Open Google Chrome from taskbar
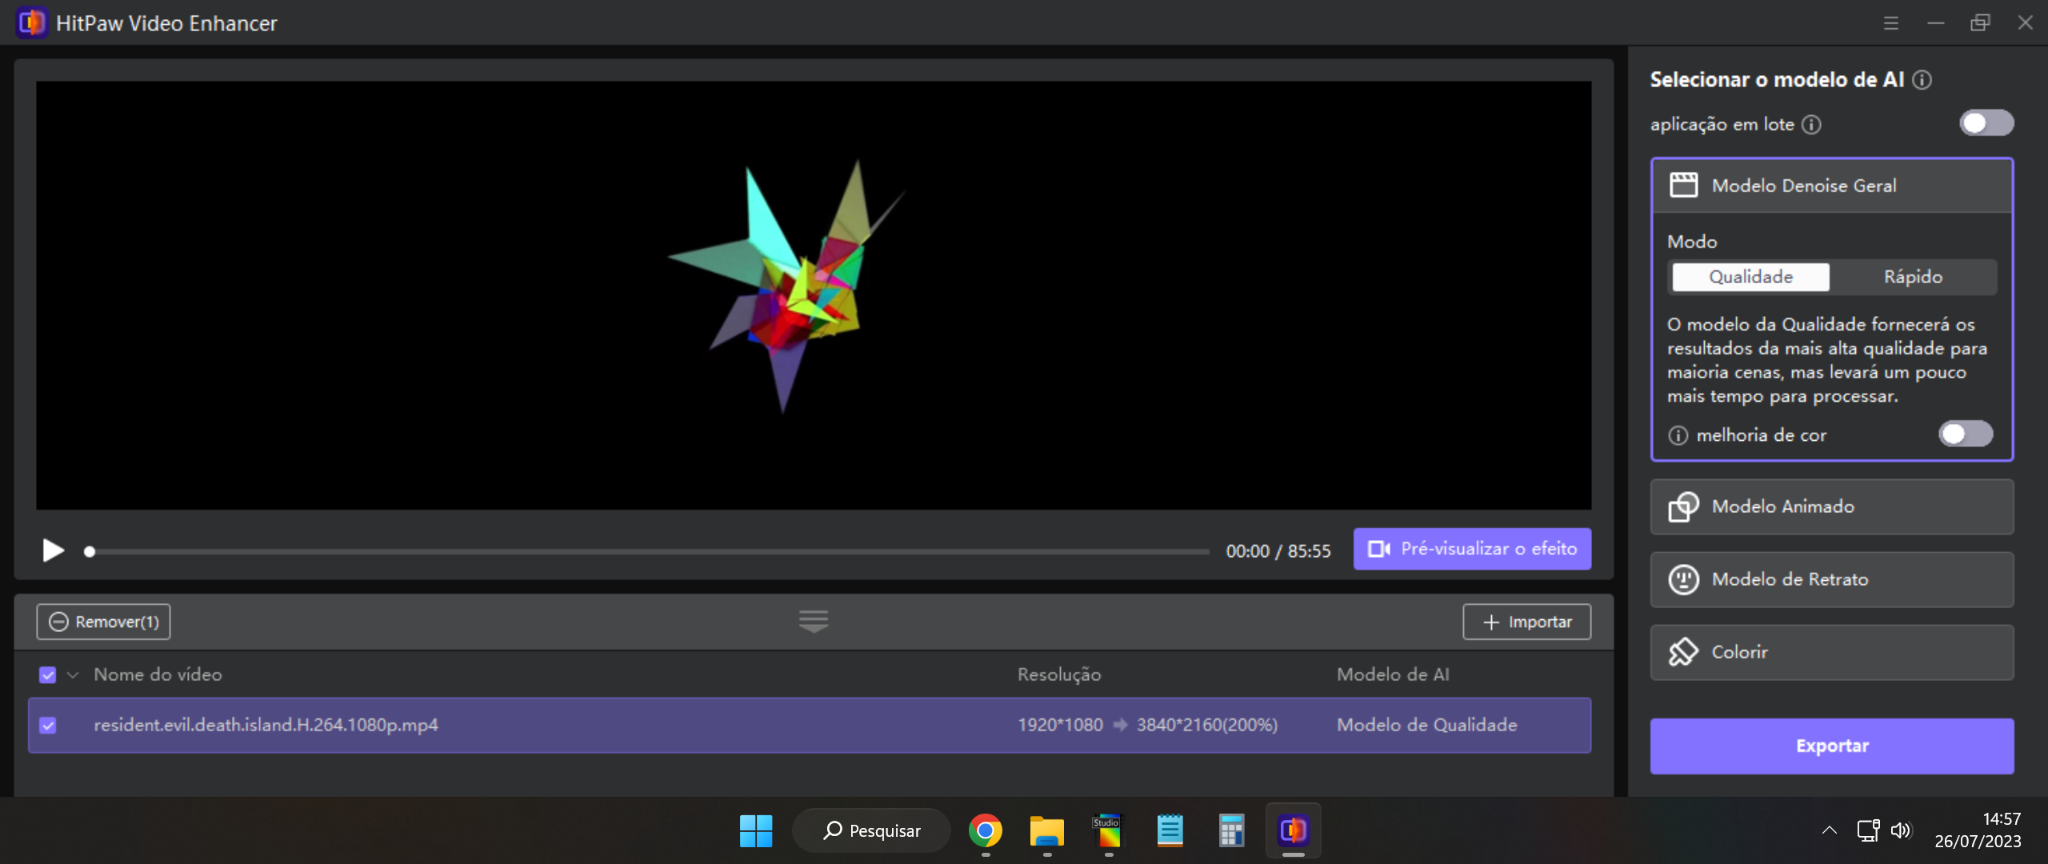The width and height of the screenshot is (2048, 864). 985,831
